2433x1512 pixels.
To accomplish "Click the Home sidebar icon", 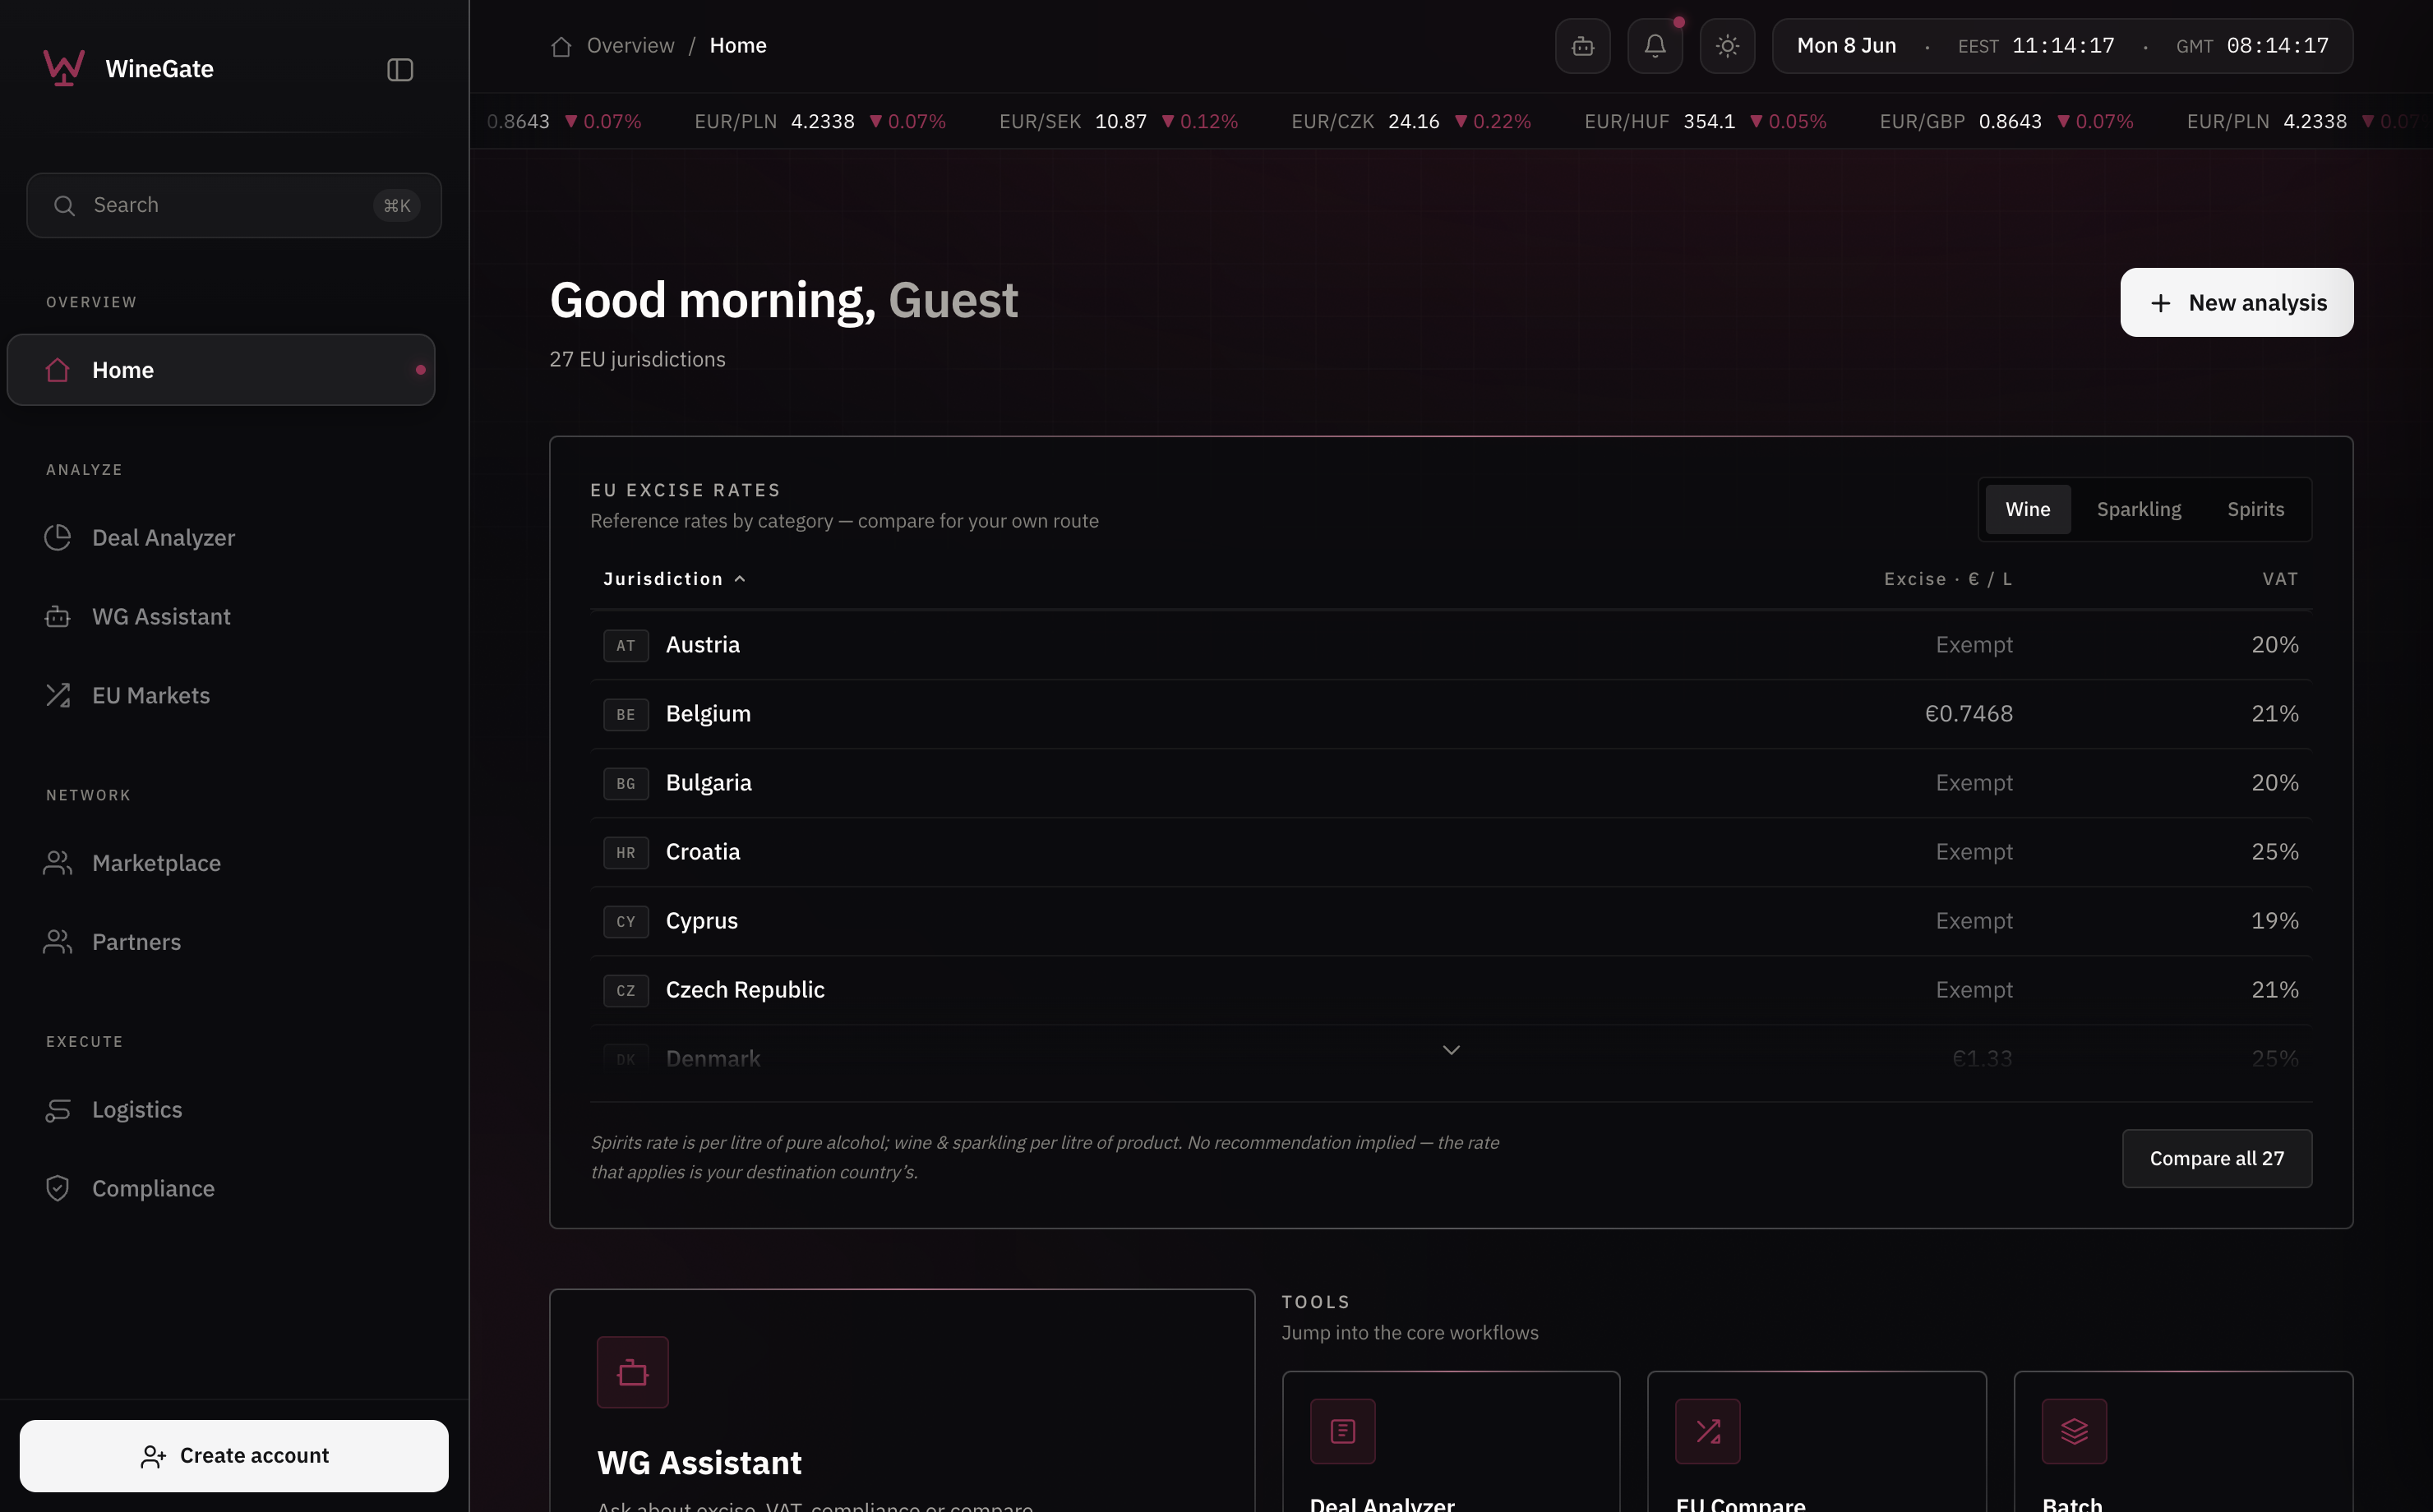I will click(x=58, y=370).
